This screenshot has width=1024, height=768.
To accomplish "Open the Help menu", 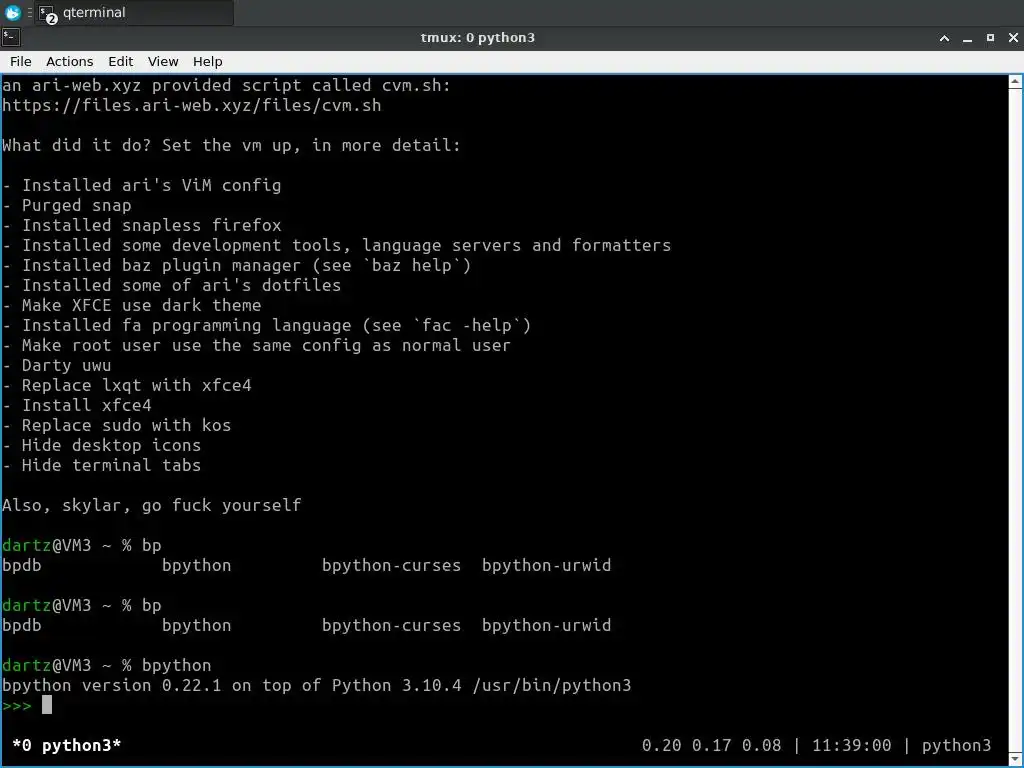I will pos(208,61).
